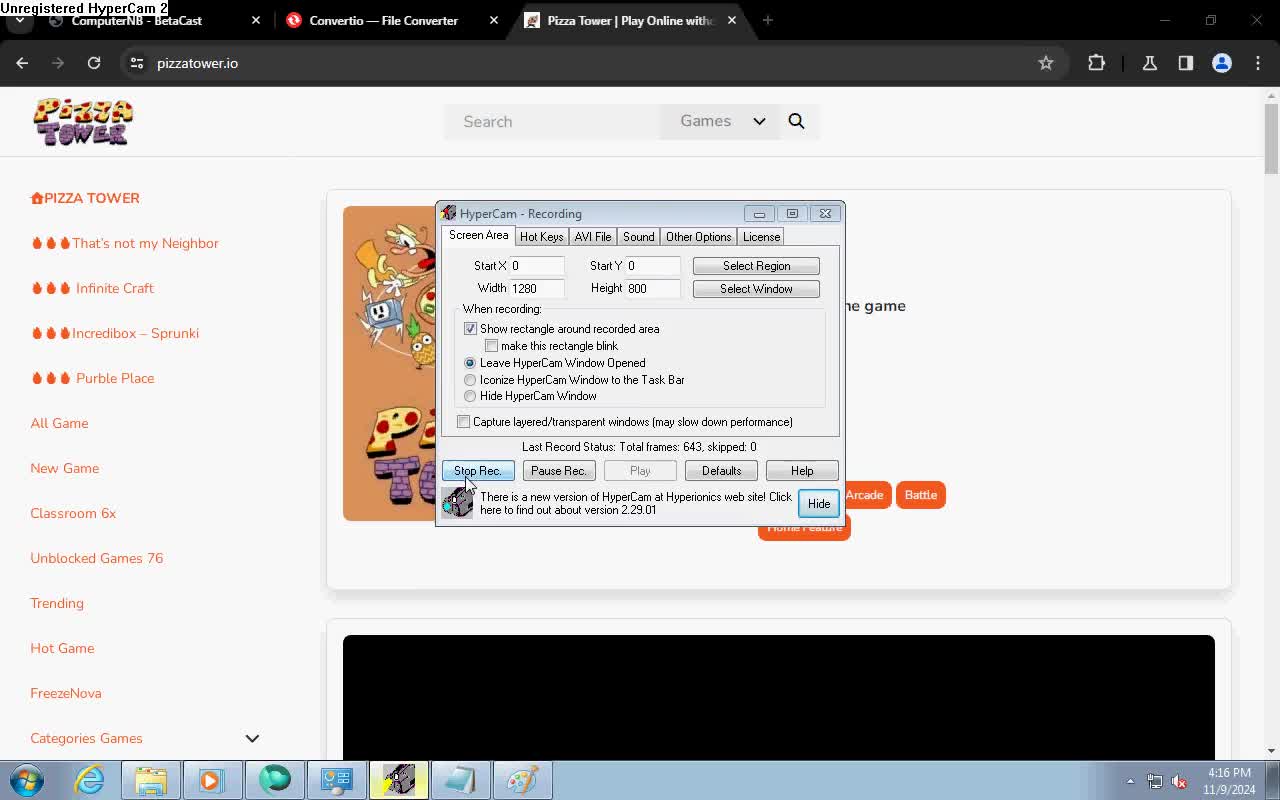Toggle Show rectangle around recorded area

coord(470,329)
